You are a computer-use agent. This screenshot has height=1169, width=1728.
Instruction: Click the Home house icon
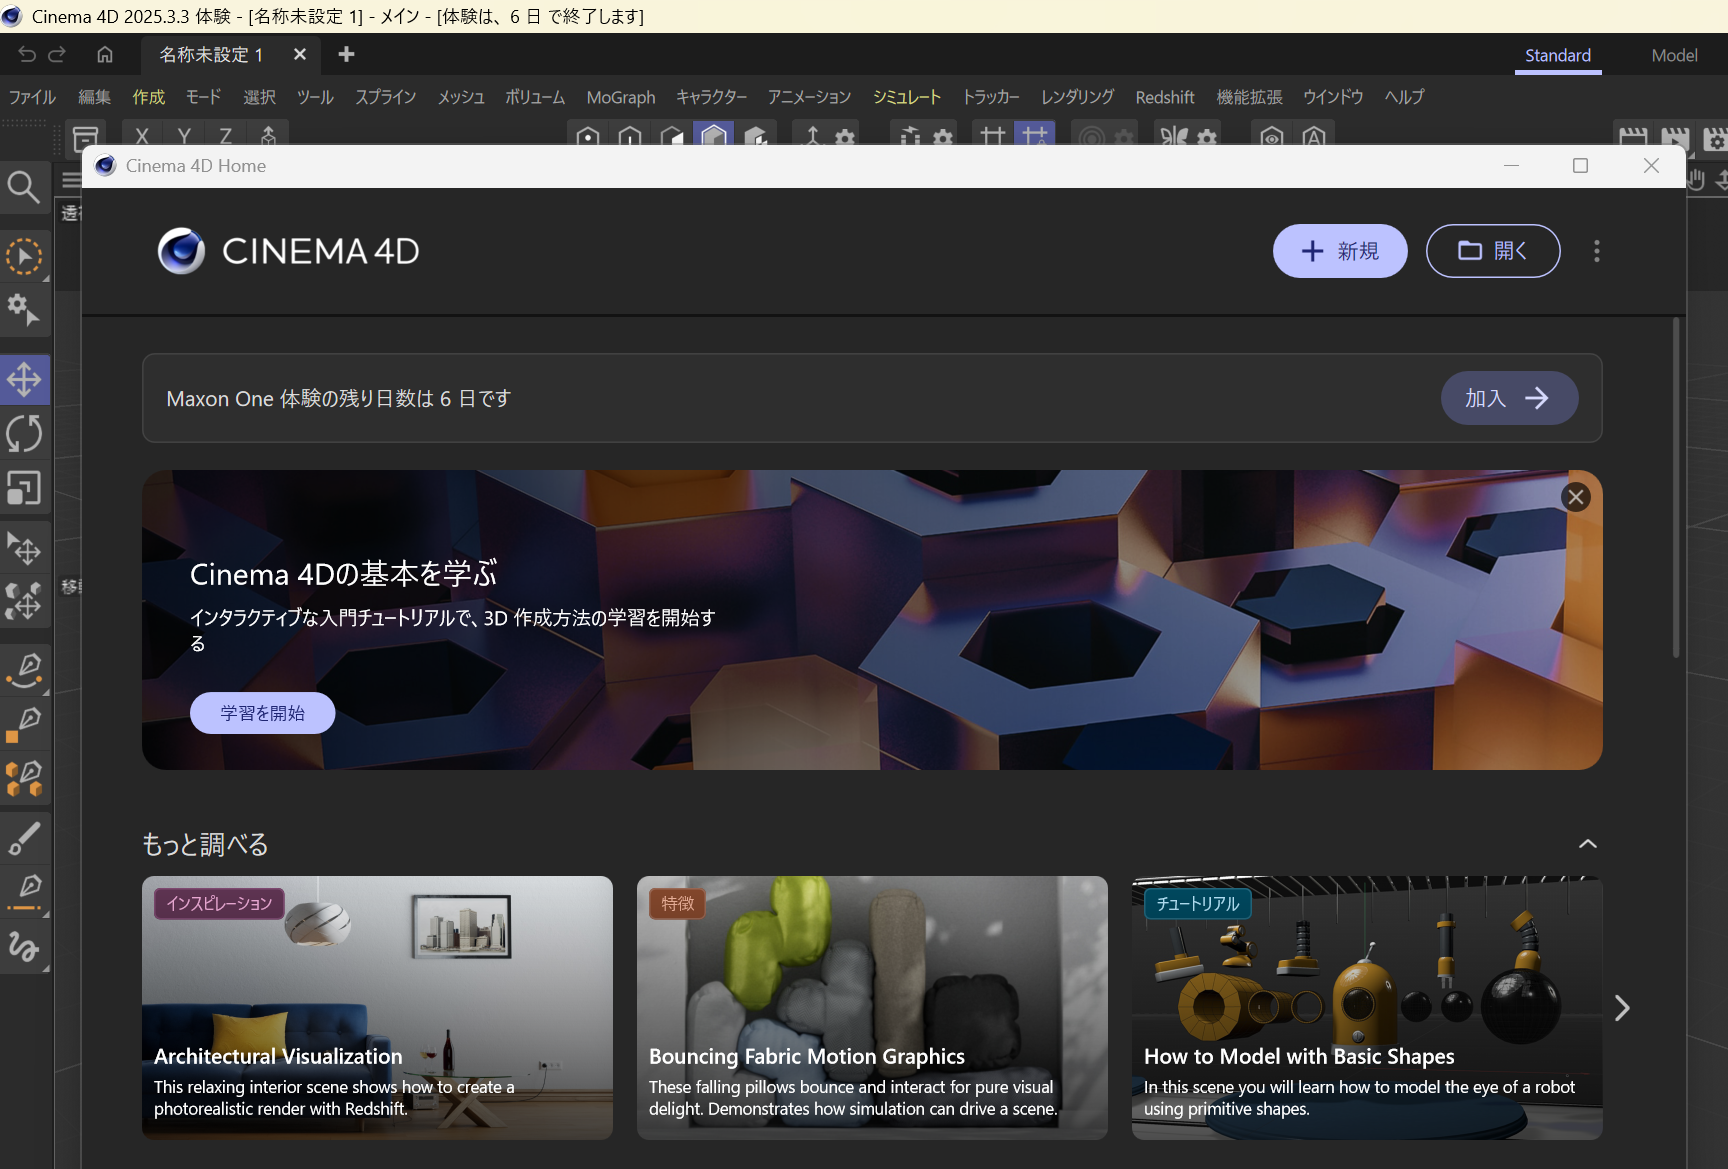(x=105, y=55)
